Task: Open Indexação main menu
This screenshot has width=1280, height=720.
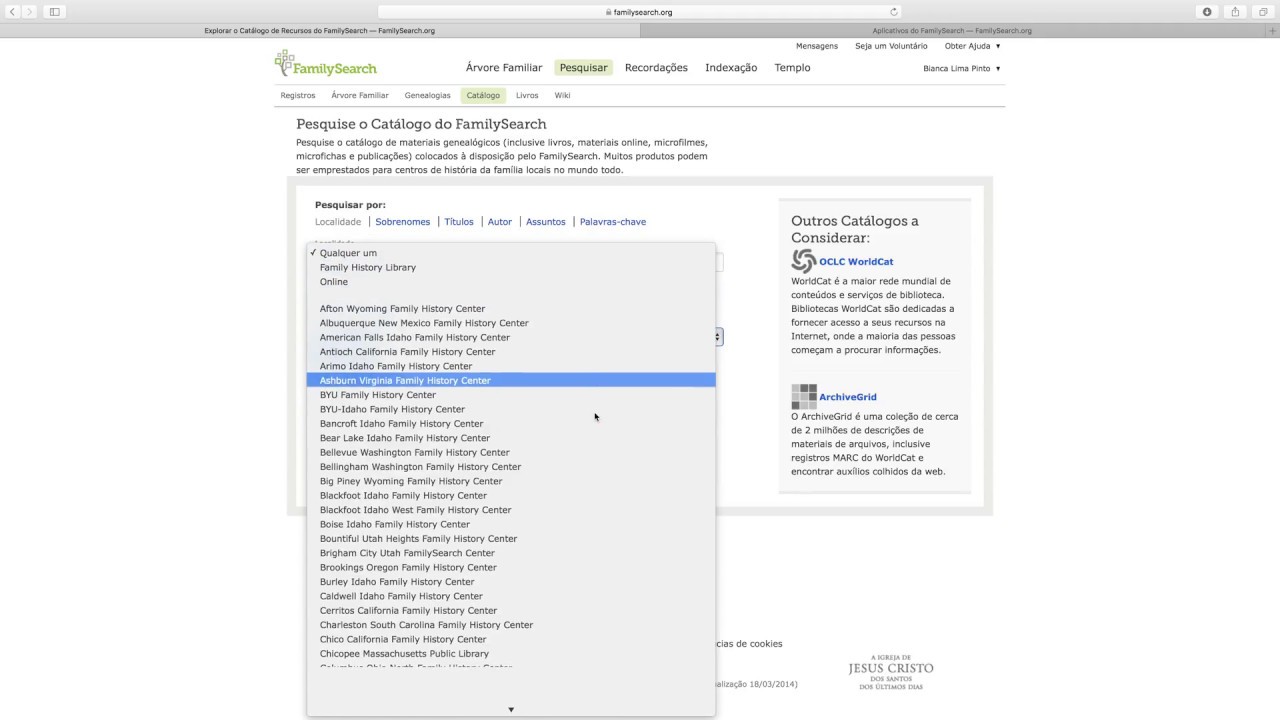Action: click(x=731, y=68)
